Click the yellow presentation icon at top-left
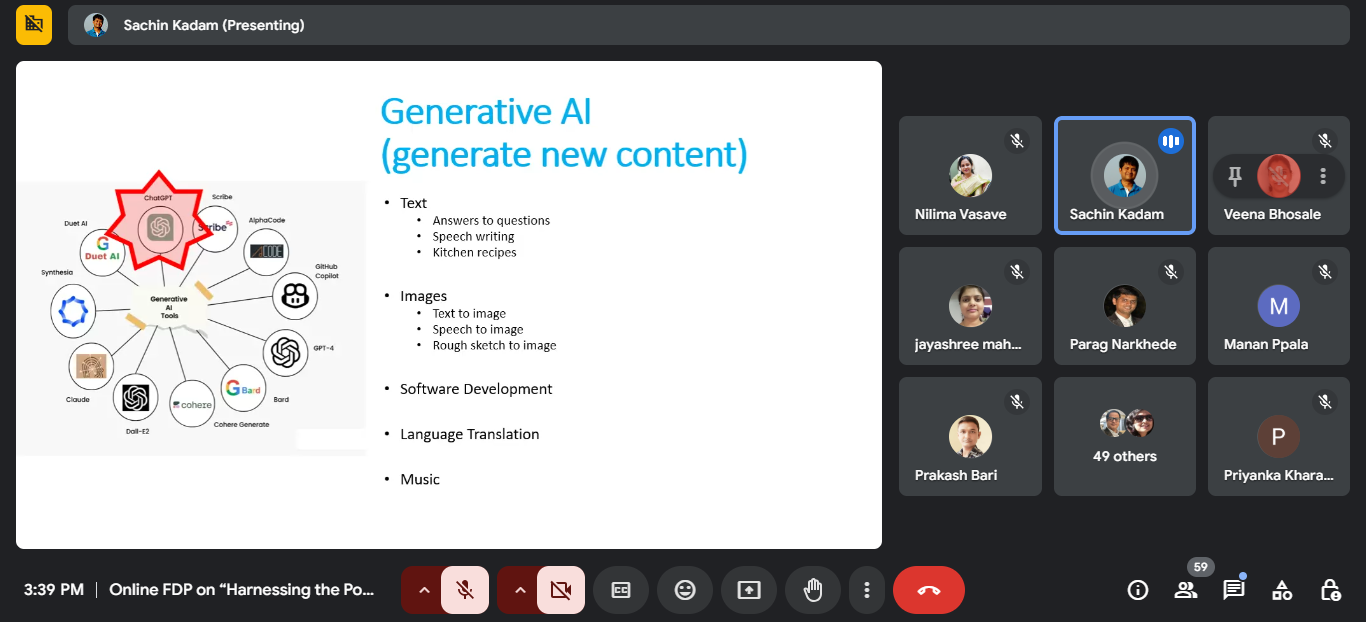 34,25
